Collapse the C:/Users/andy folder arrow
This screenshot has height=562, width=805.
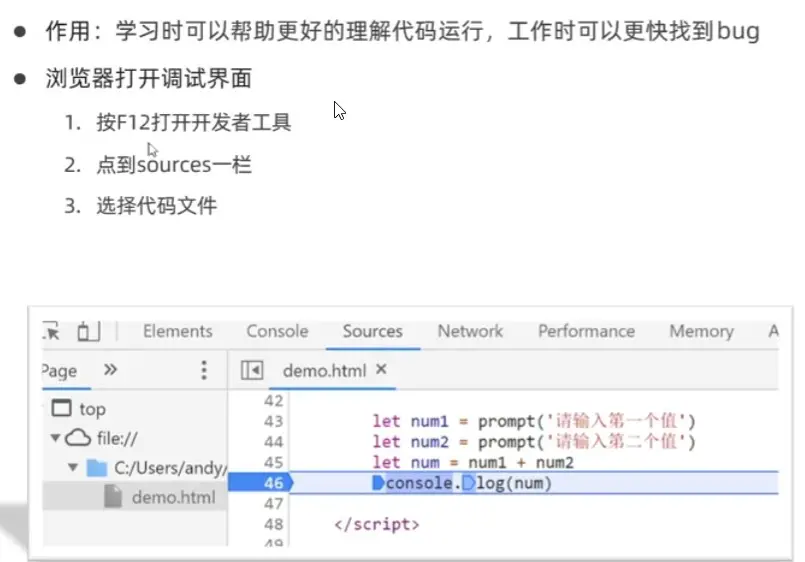tap(73, 467)
